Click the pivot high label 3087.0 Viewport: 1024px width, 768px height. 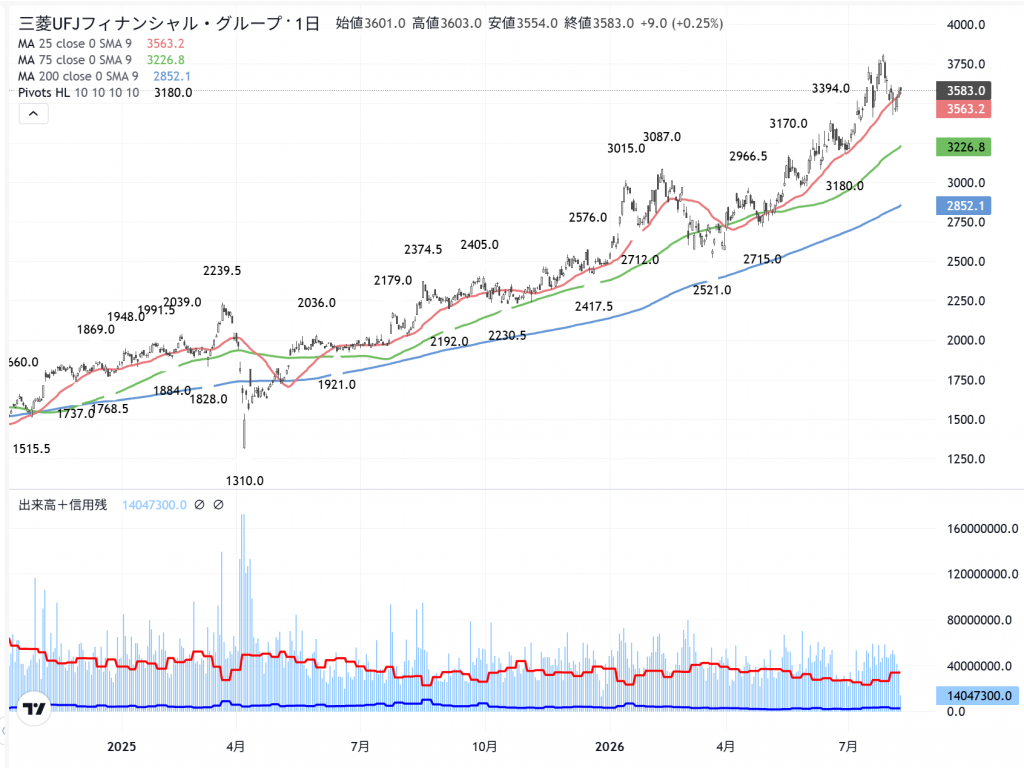662,136
